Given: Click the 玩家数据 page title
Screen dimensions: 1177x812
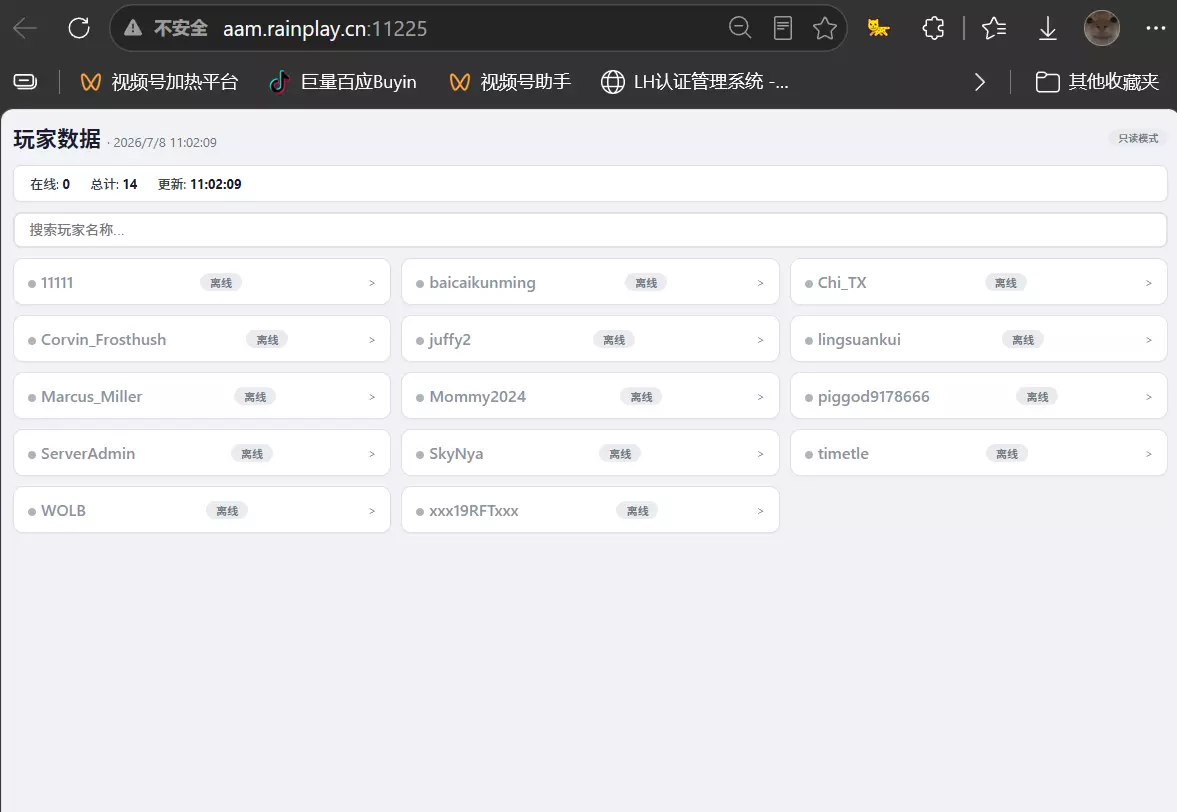Looking at the screenshot, I should [x=57, y=139].
